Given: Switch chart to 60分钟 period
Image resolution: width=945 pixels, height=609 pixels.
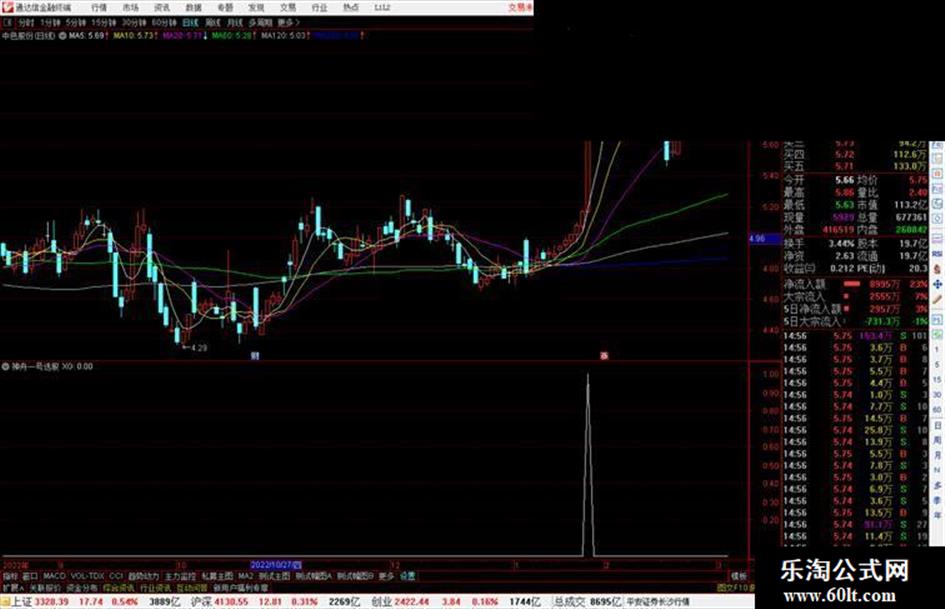Looking at the screenshot, I should pyautogui.click(x=164, y=23).
